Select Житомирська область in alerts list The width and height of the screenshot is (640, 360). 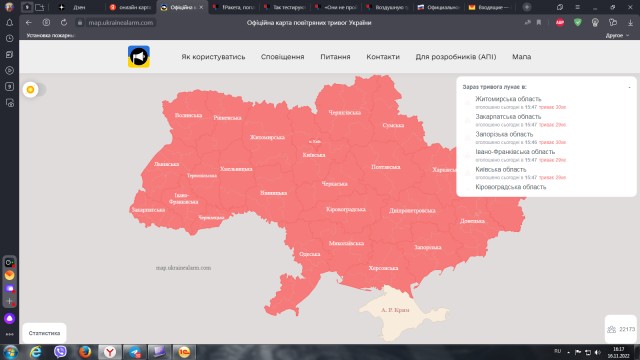tap(508, 99)
